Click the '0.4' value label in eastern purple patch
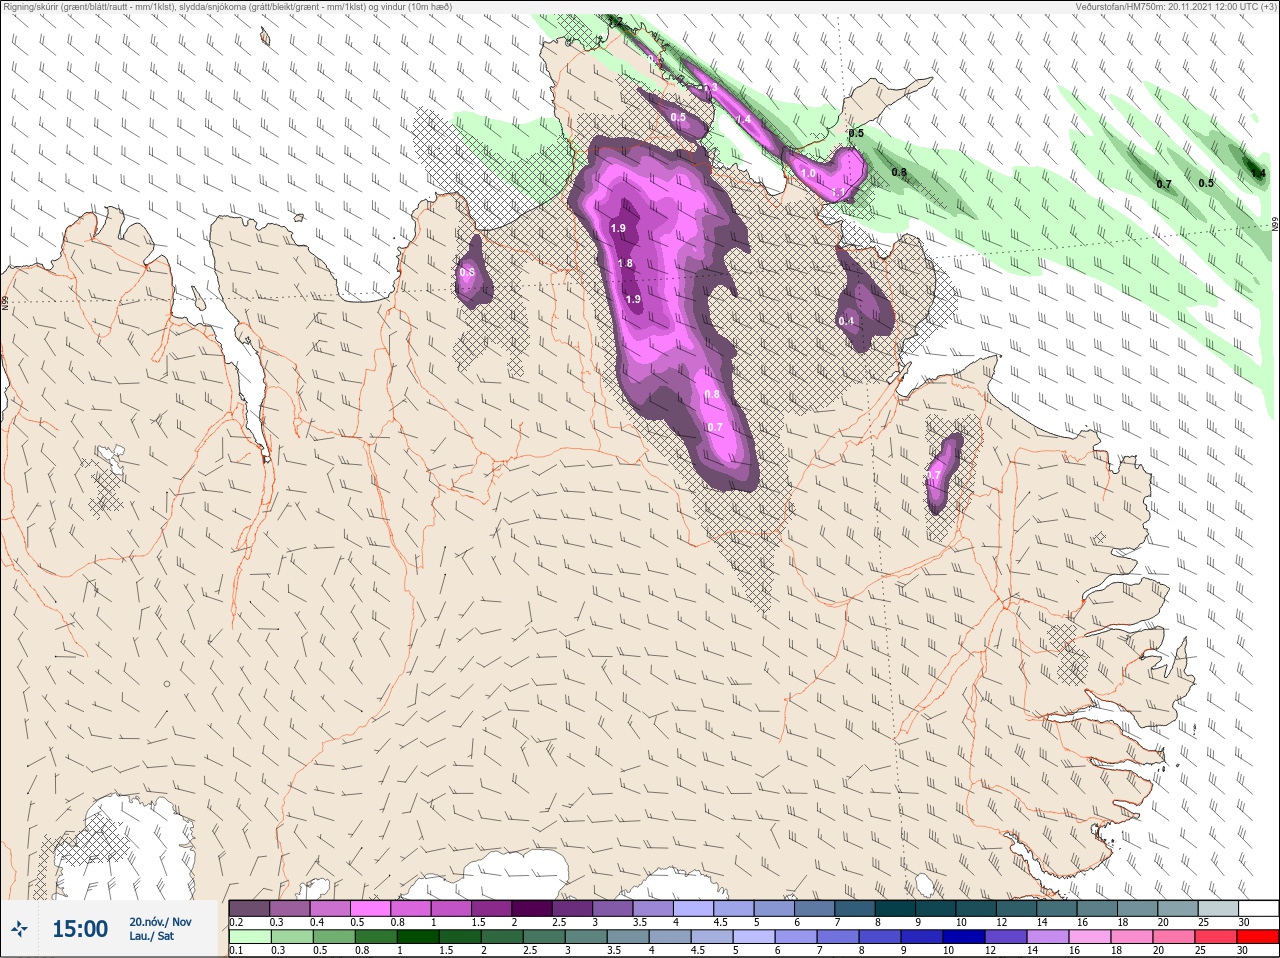The width and height of the screenshot is (1280, 958). coord(846,321)
